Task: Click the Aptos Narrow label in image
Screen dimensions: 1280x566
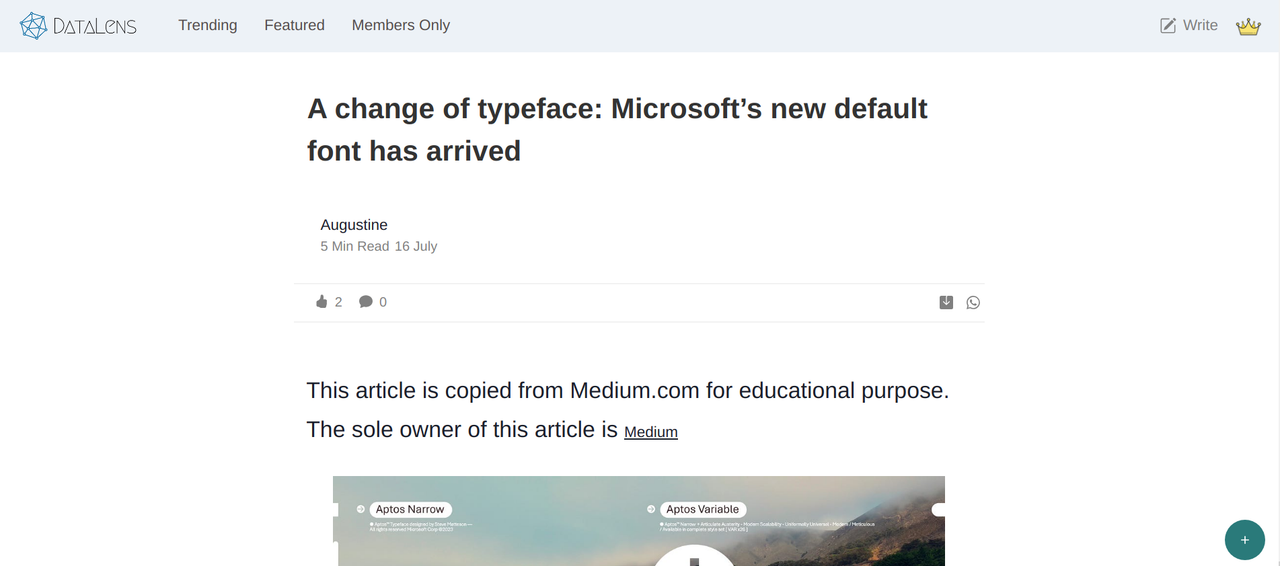Action: click(x=411, y=509)
